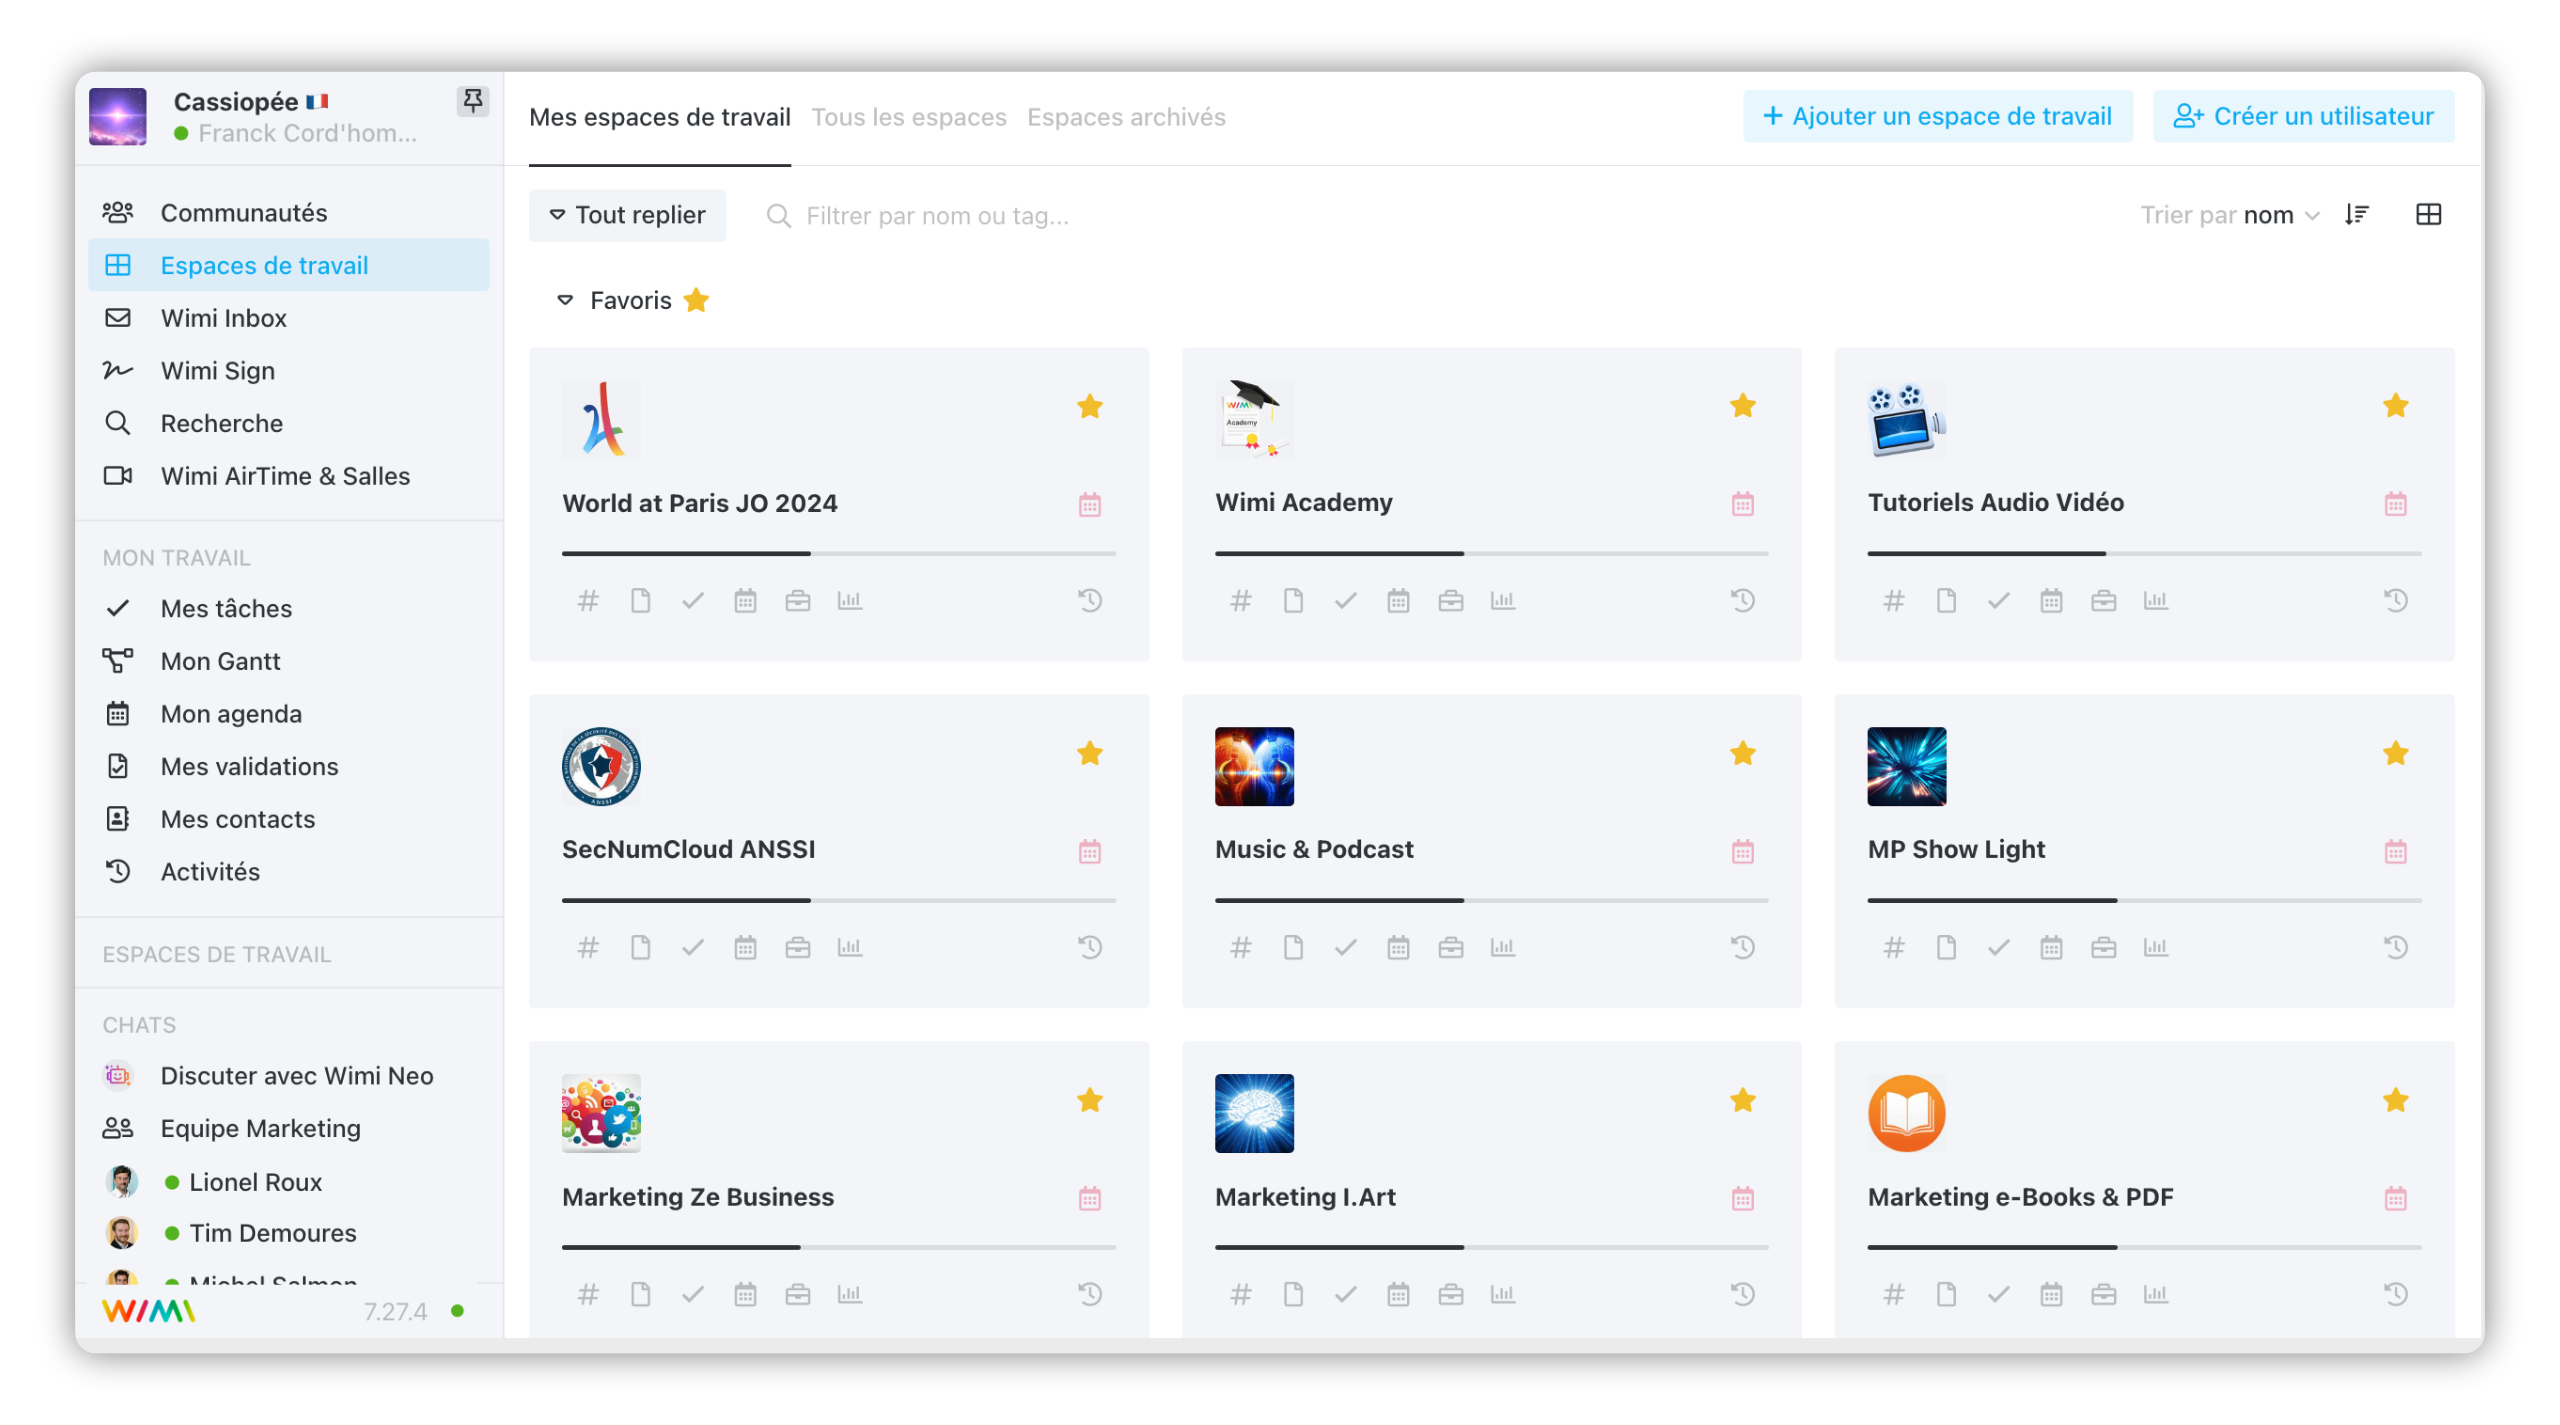Screen dimensions: 2560x1425
Task: Open the documents icon on Marketing I.Art card
Action: pos(1293,1294)
